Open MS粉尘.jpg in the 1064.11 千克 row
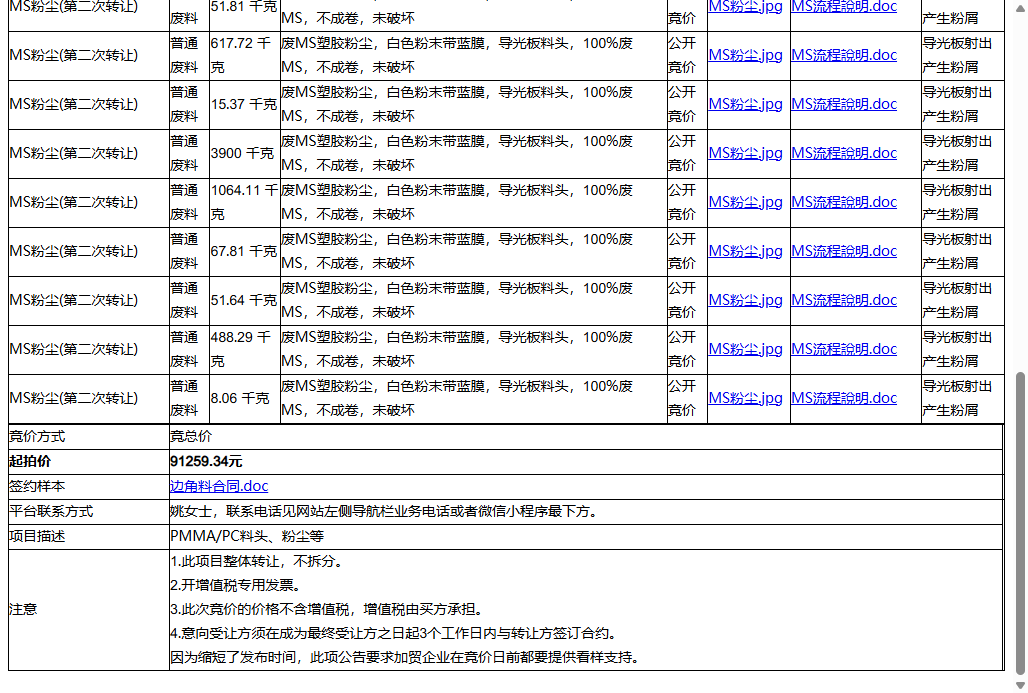Screen dimensions: 1028x693 (745, 203)
